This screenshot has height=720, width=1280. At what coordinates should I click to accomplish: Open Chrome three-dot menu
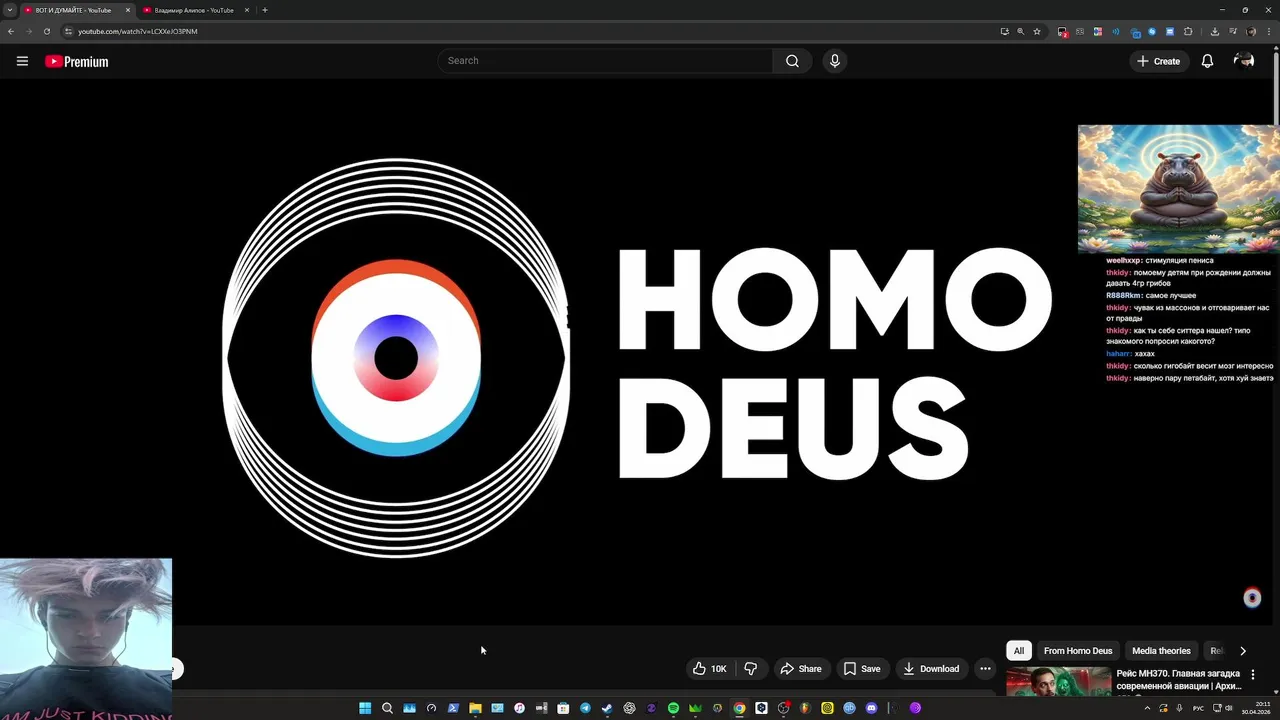[1269, 31]
